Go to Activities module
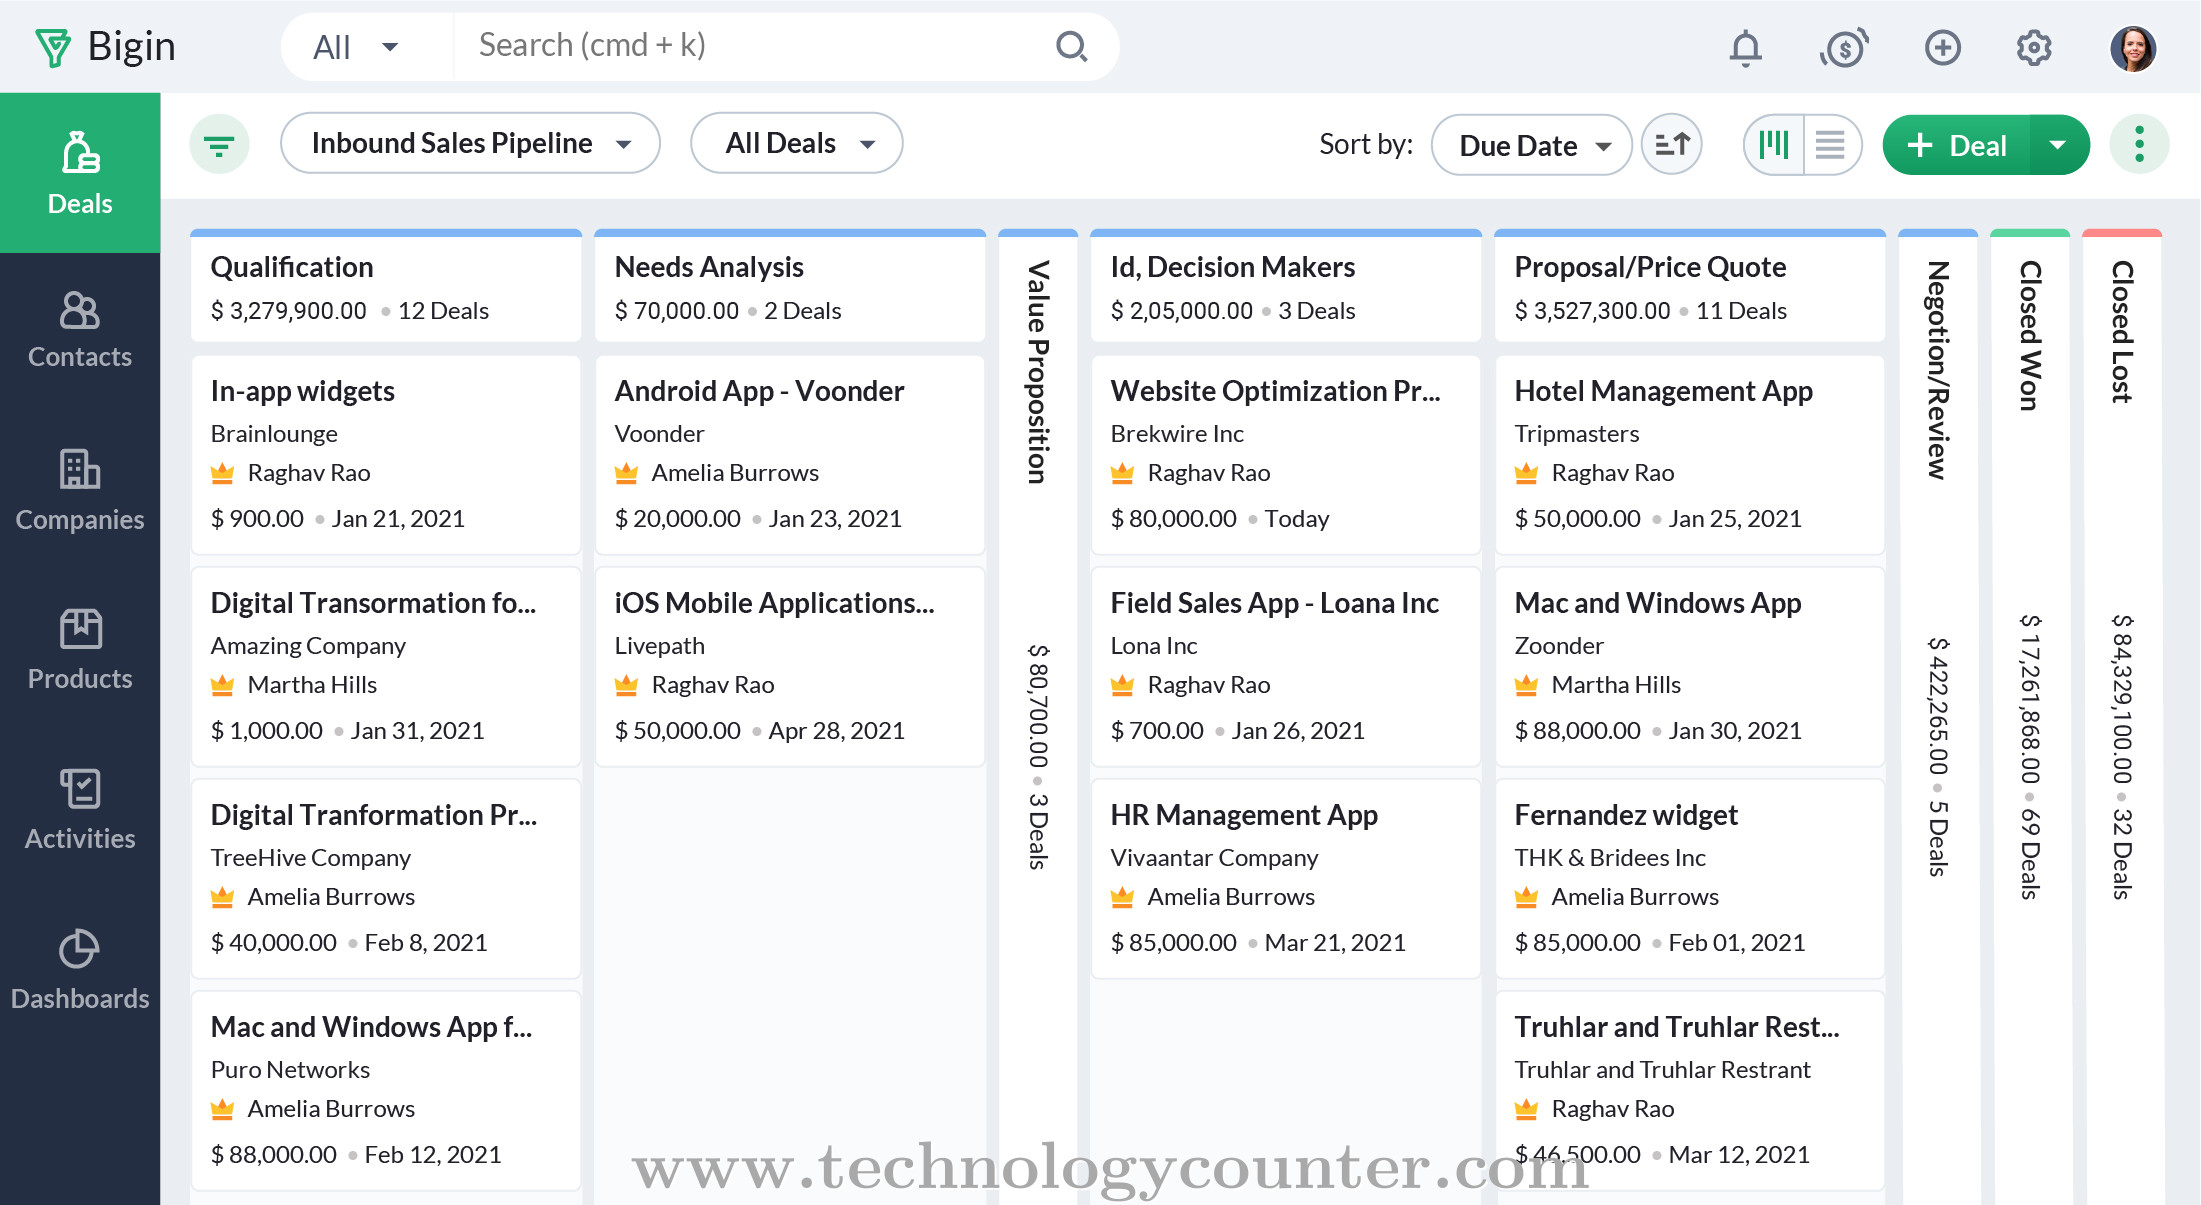Image resolution: width=2201 pixels, height=1205 pixels. [80, 810]
